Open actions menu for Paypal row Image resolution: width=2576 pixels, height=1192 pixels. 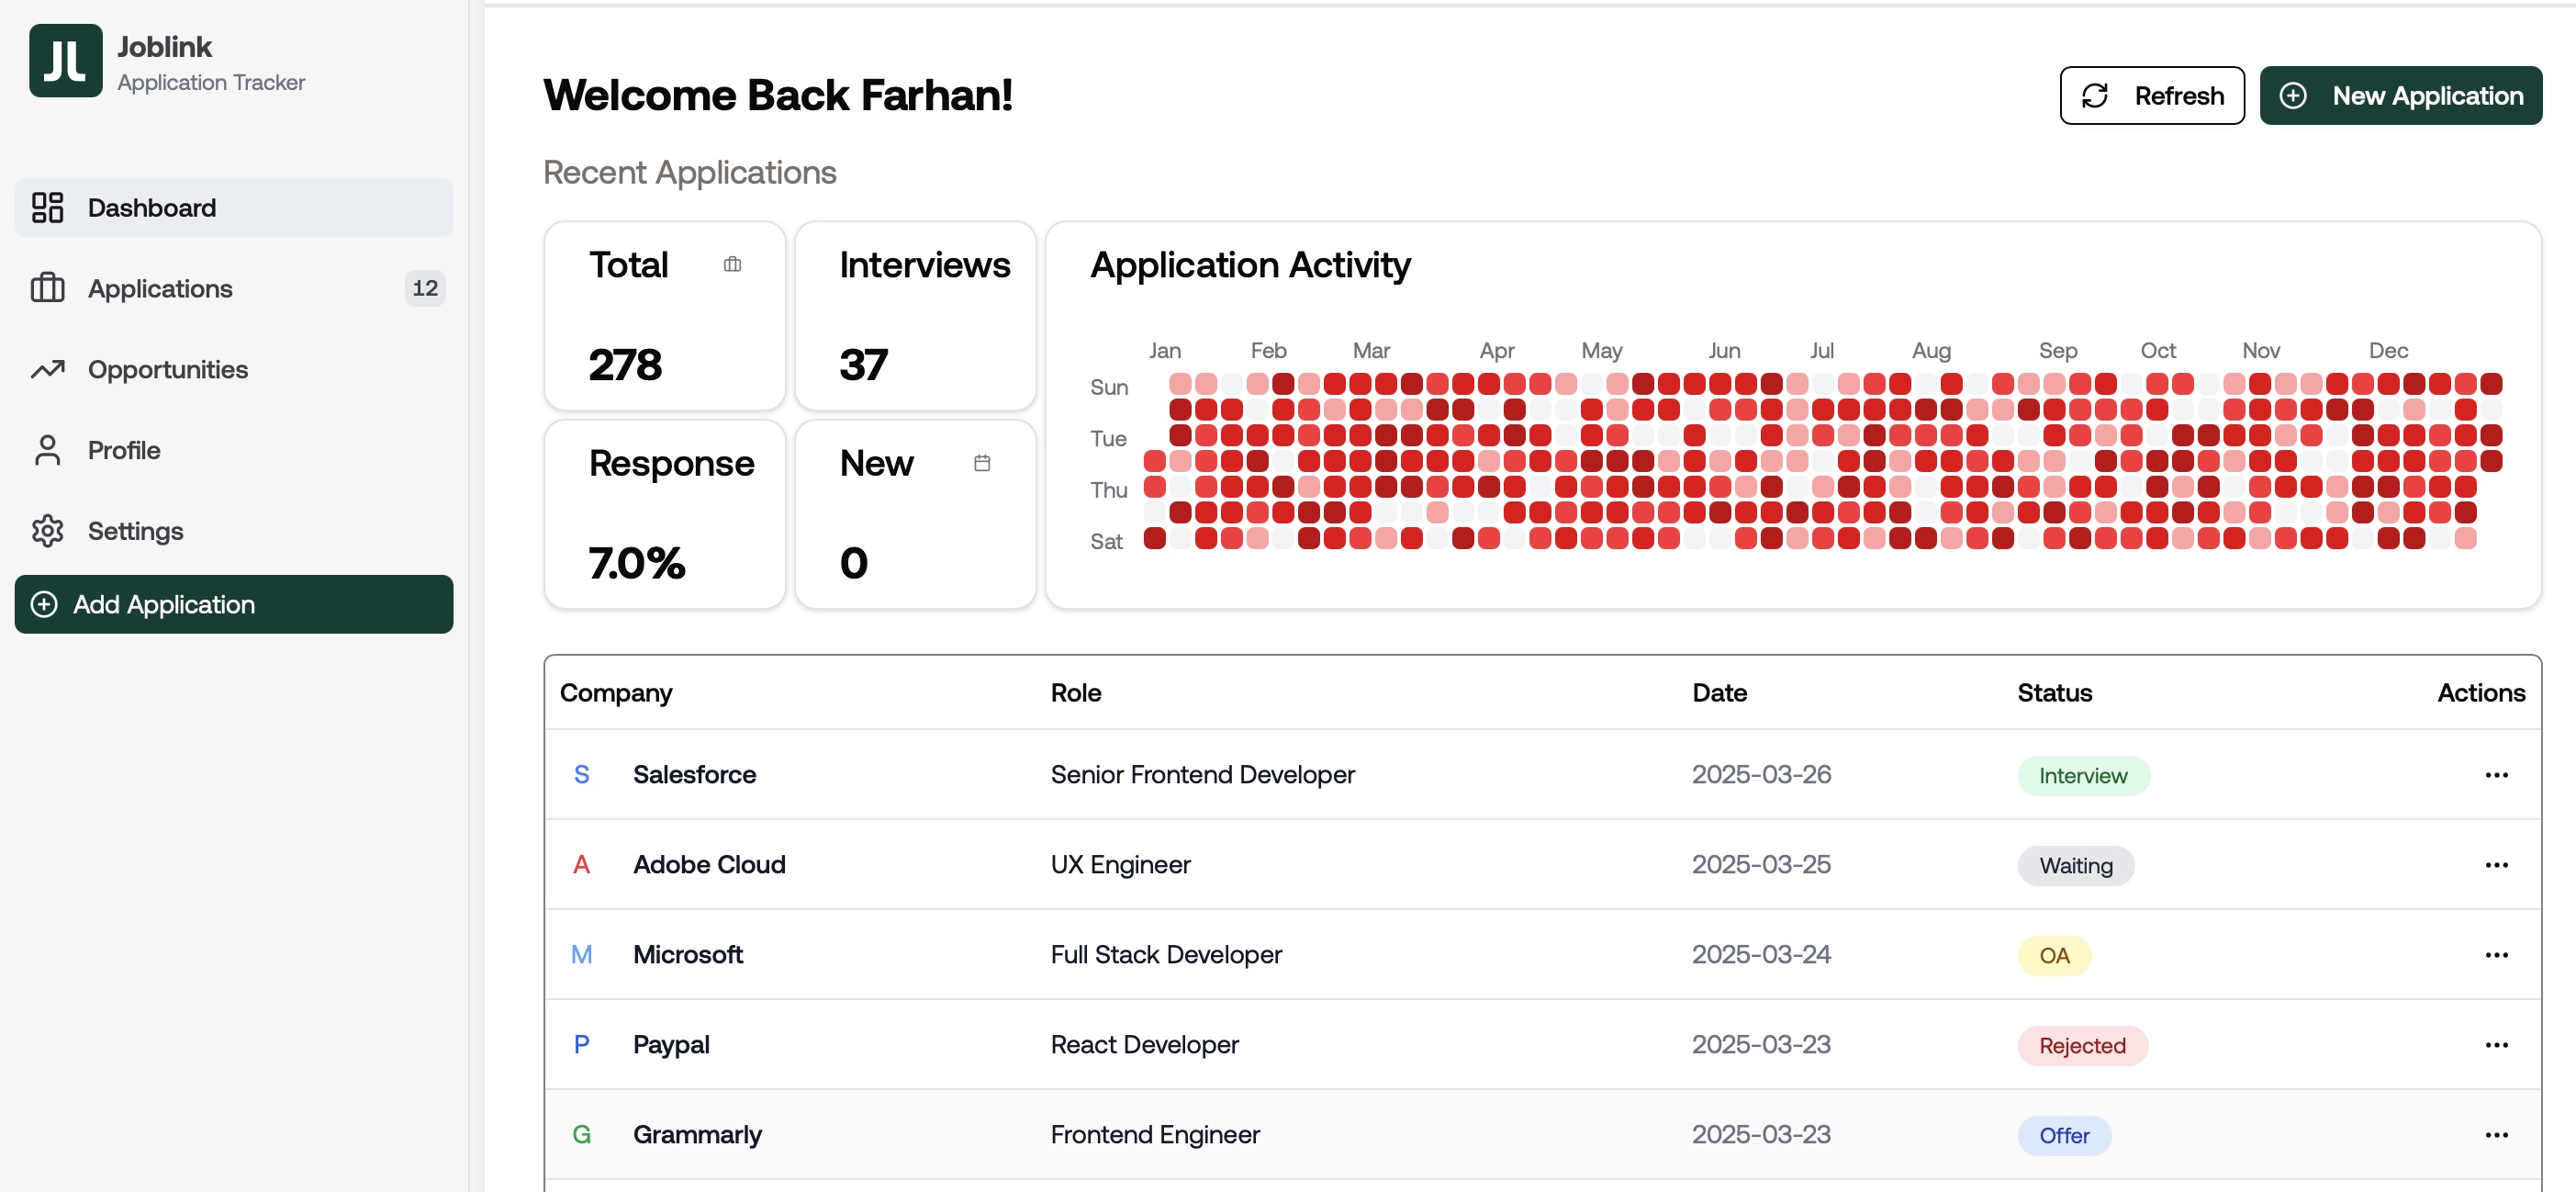pos(2496,1045)
